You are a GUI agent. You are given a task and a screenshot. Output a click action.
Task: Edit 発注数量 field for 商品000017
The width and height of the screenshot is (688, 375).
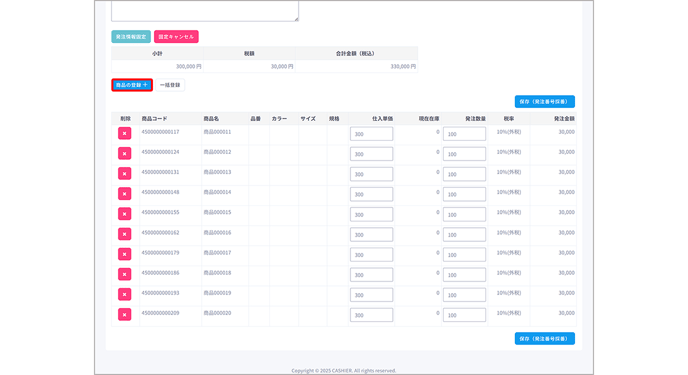click(x=464, y=255)
